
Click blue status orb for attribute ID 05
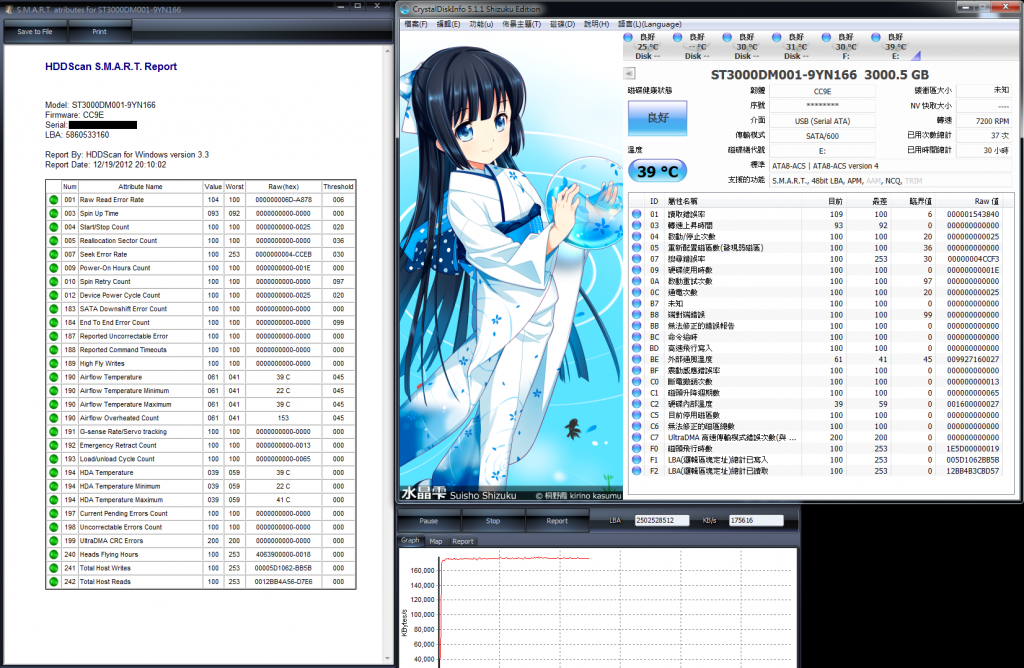[x=637, y=247]
